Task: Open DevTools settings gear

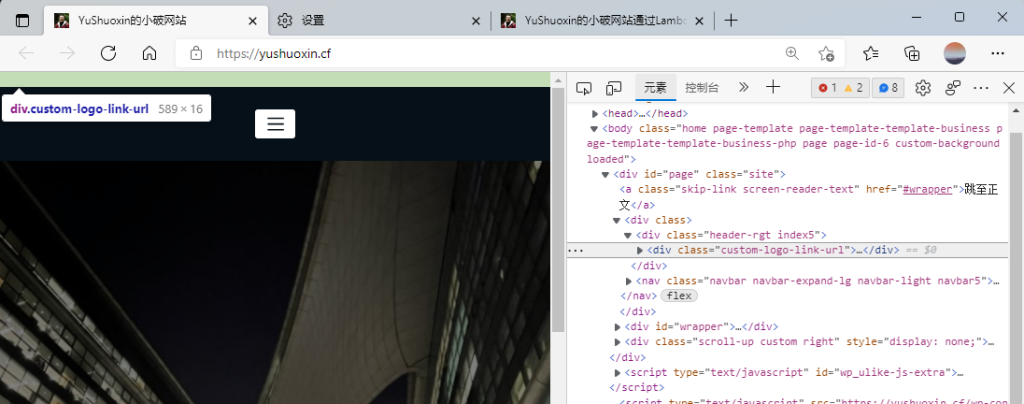Action: pos(923,88)
